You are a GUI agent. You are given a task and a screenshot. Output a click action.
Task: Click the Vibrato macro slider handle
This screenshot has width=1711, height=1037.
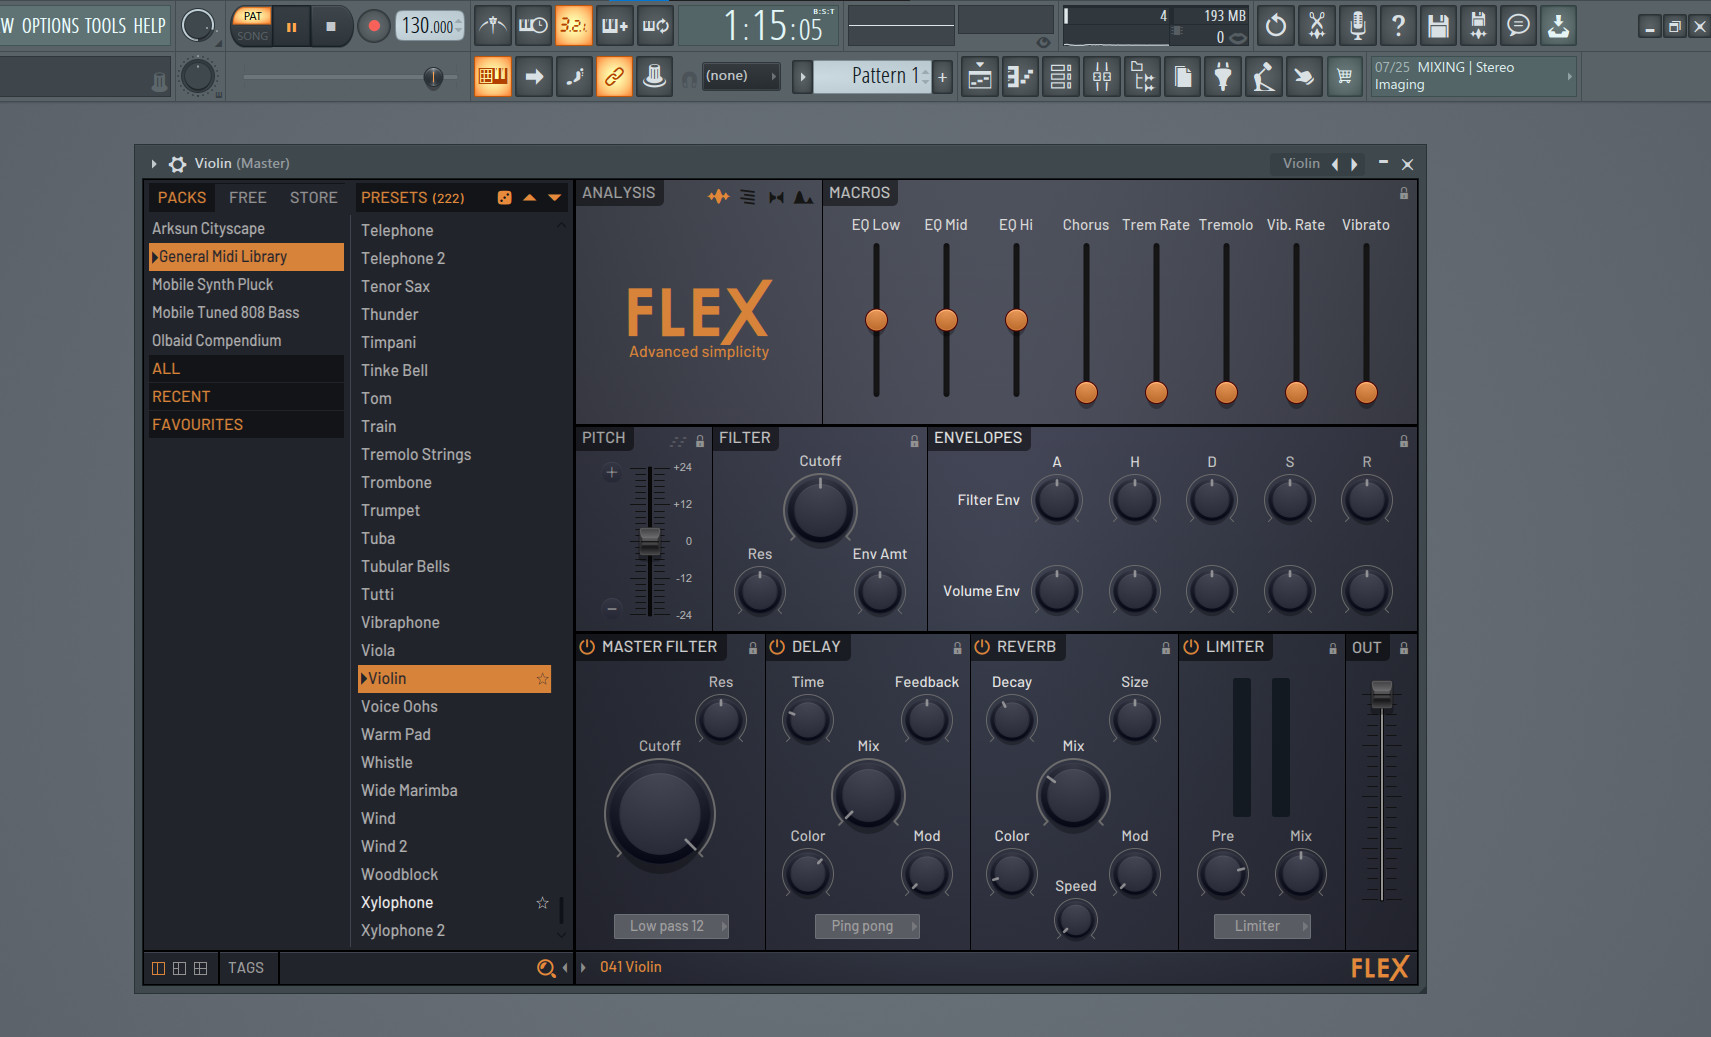pyautogui.click(x=1366, y=393)
